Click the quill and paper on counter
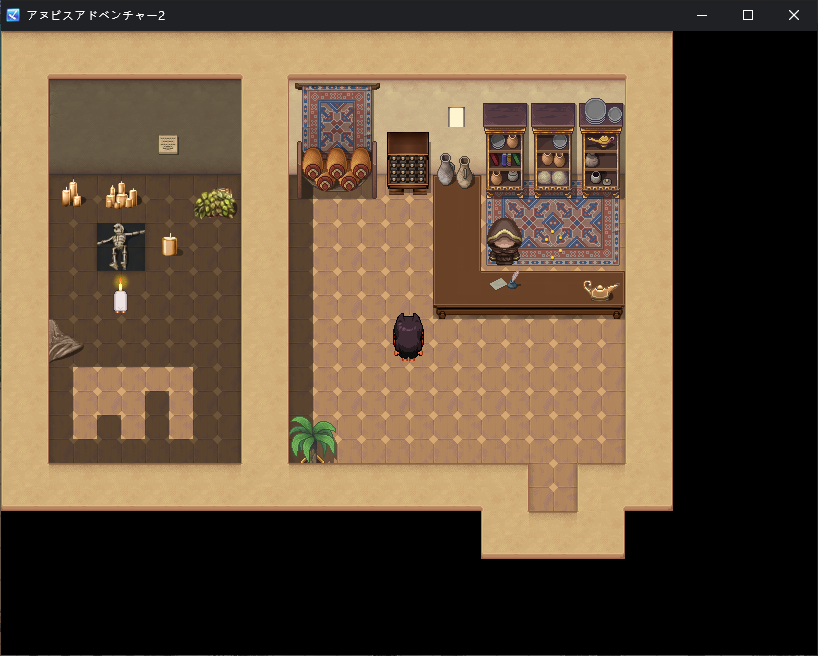This screenshot has width=818, height=656. click(x=504, y=281)
